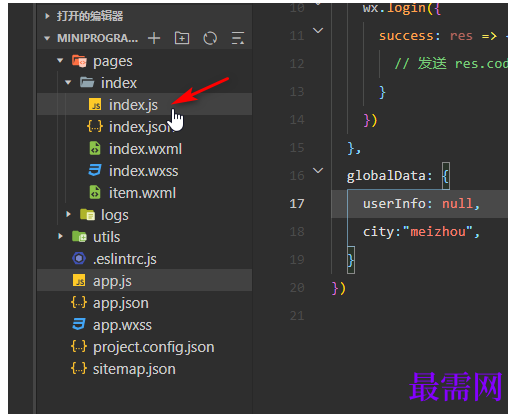
Task: Click the new folder icon
Action: click(182, 38)
